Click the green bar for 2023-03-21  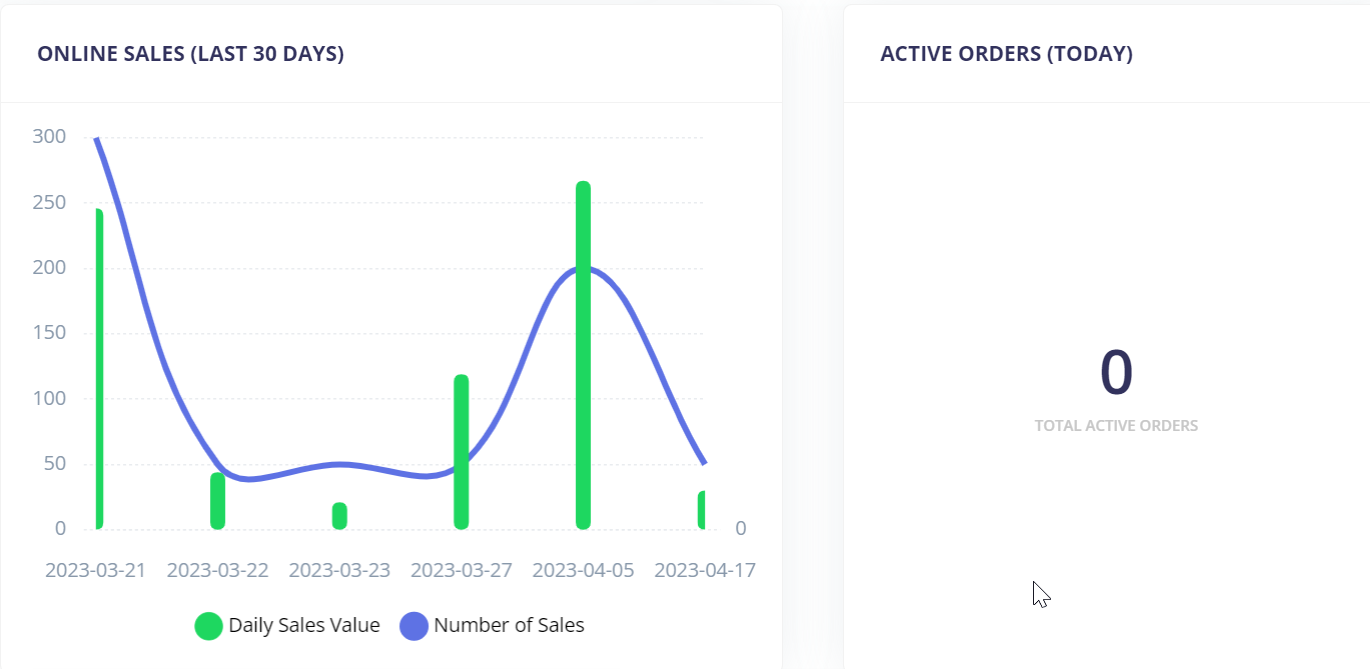coord(99,370)
